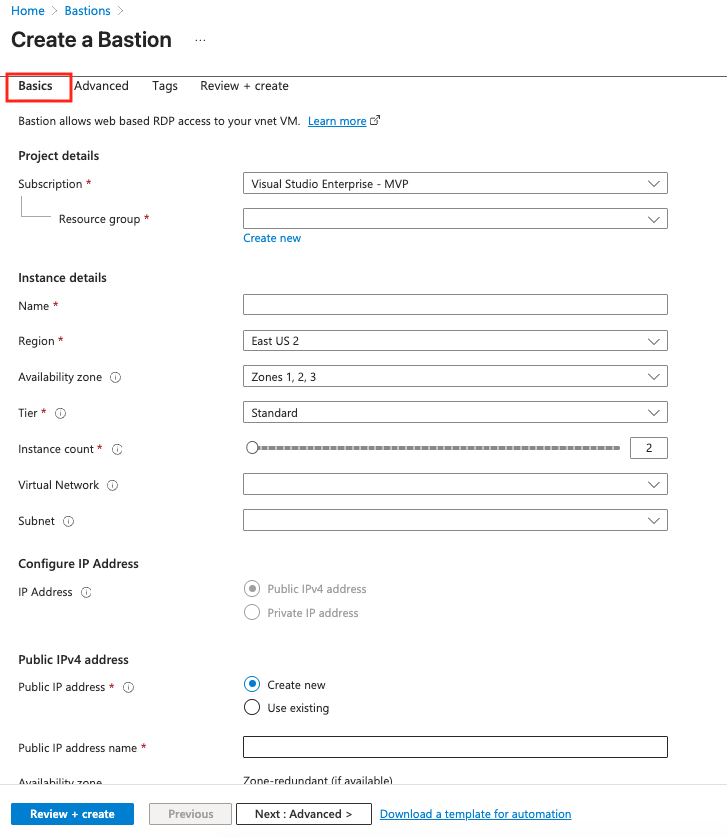The width and height of the screenshot is (727, 837).
Task: Click the info icon next to Availability zone
Action: coord(116,377)
